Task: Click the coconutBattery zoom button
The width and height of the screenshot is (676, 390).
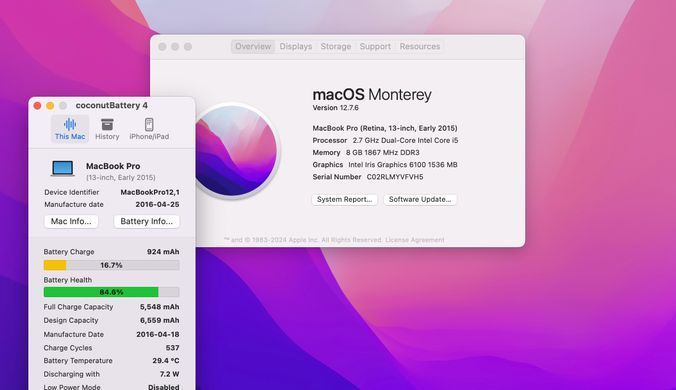Action: 63,106
